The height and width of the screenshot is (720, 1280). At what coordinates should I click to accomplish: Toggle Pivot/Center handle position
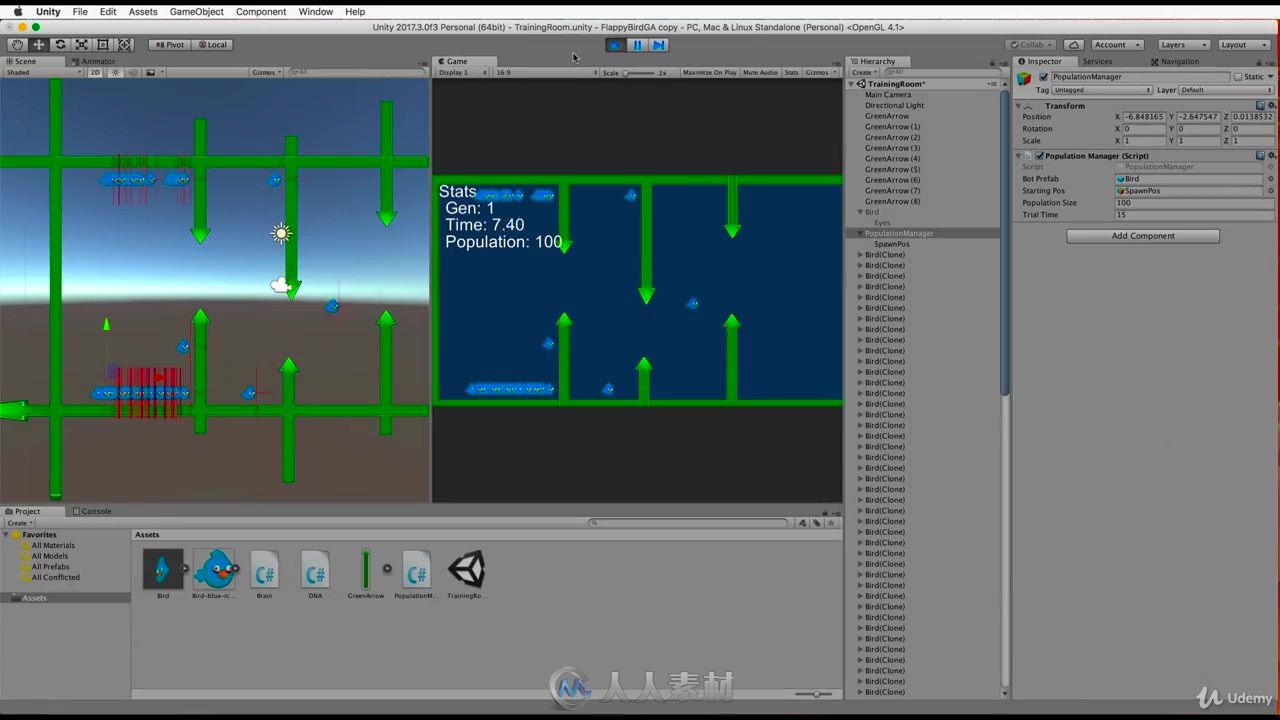click(x=169, y=45)
